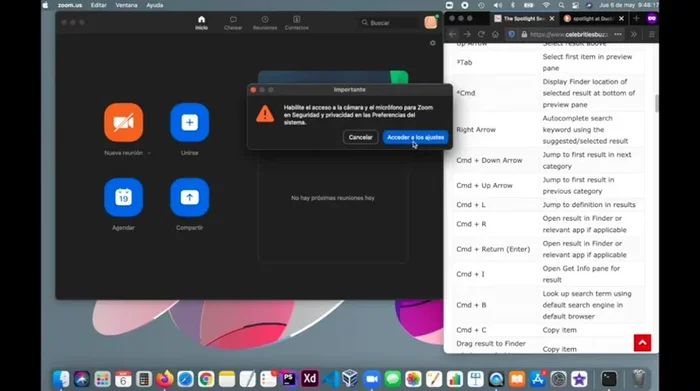Image resolution: width=700 pixels, height=391 pixels.
Task: Open PhpStorm from the Dock
Action: (x=289, y=379)
